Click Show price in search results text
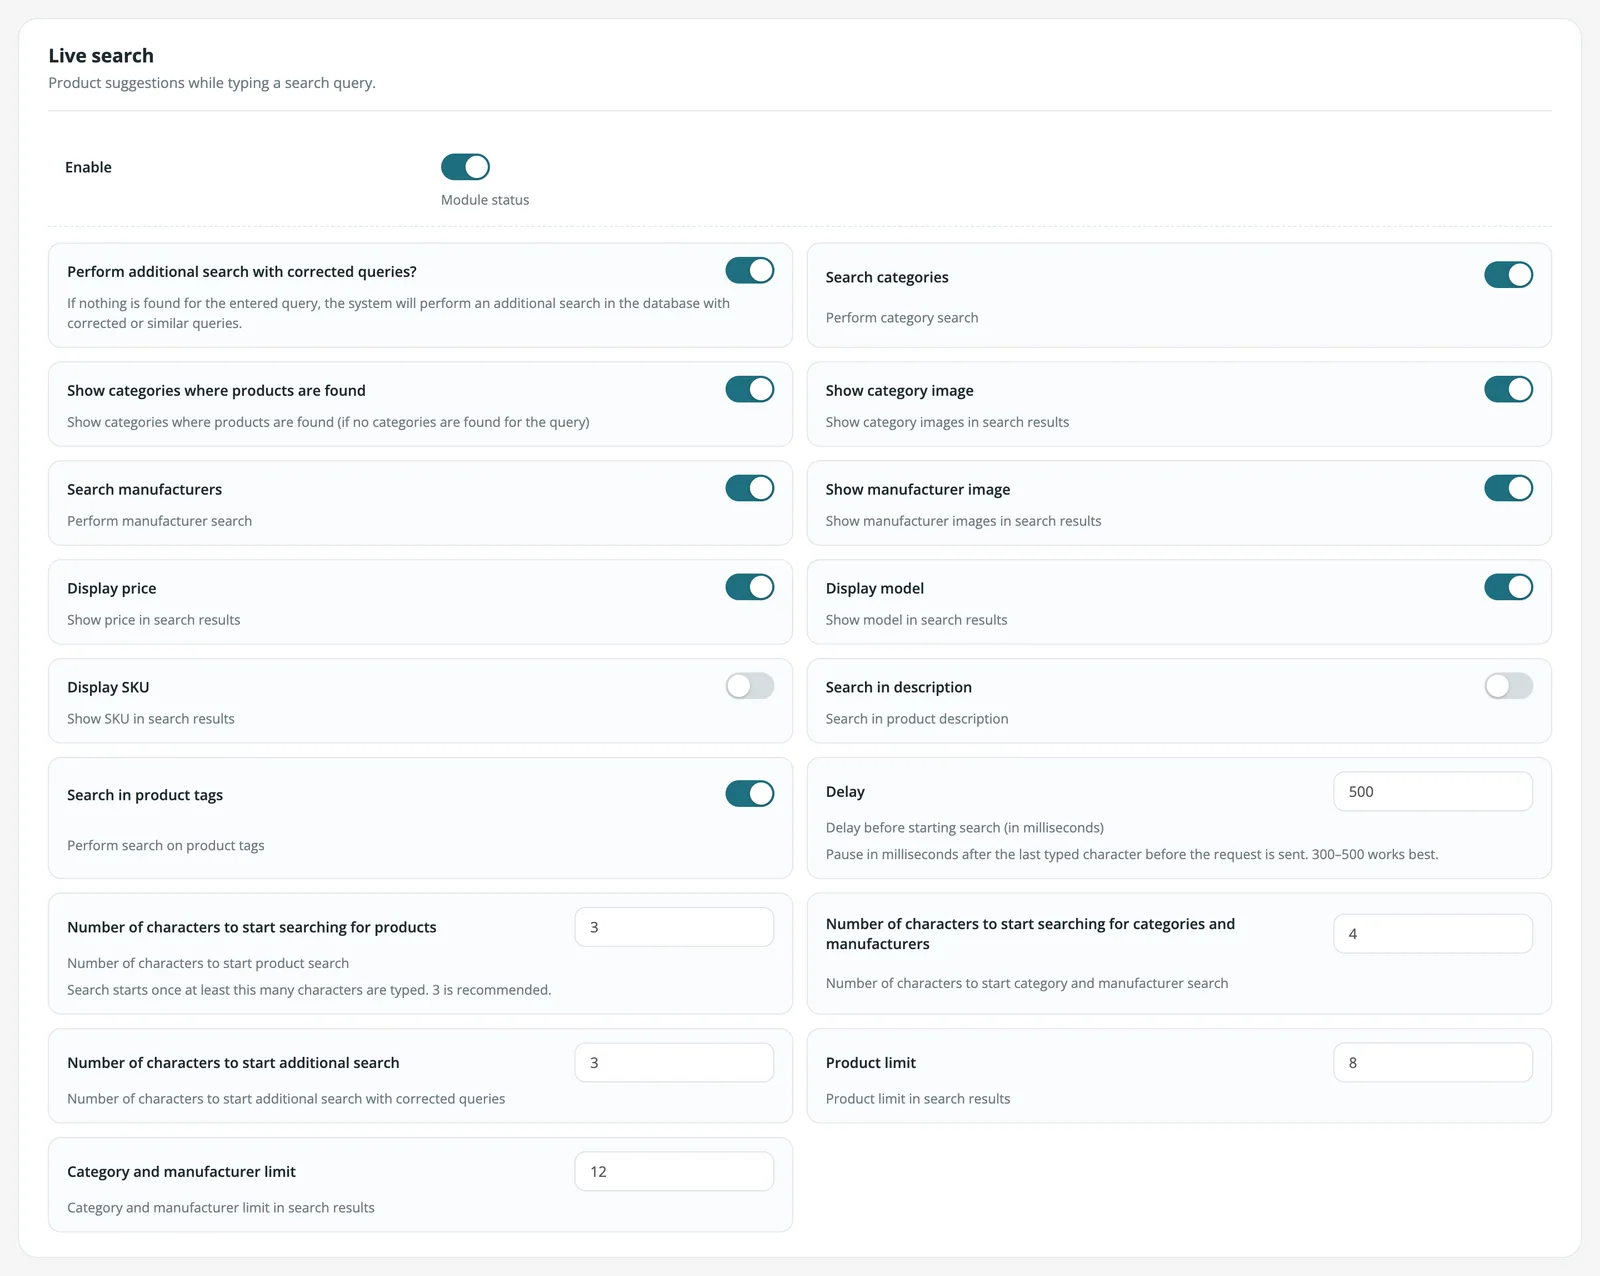Screen dimensions: 1600x1276 154,620
